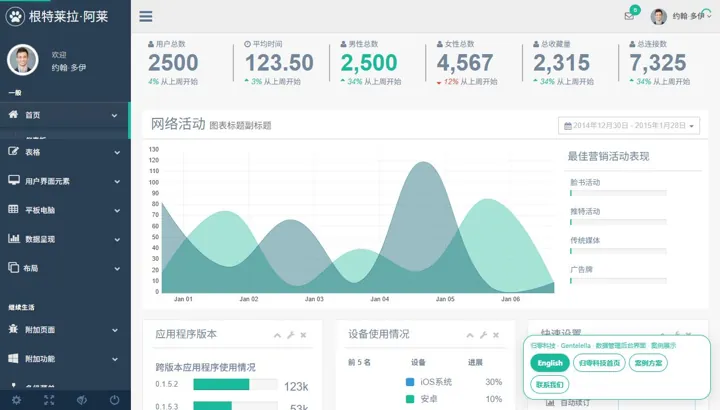
Task: Click the user icon next to 用户总数
Action: (151, 44)
